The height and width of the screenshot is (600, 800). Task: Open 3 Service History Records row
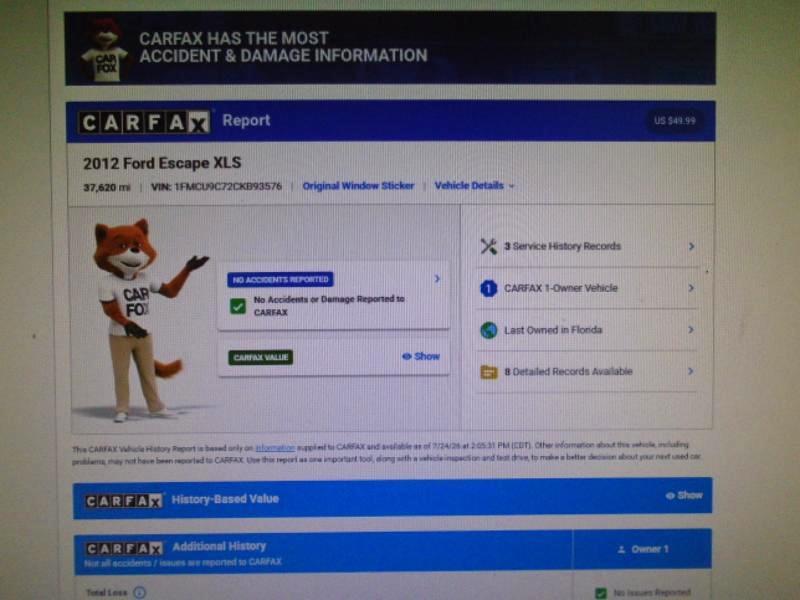point(587,246)
